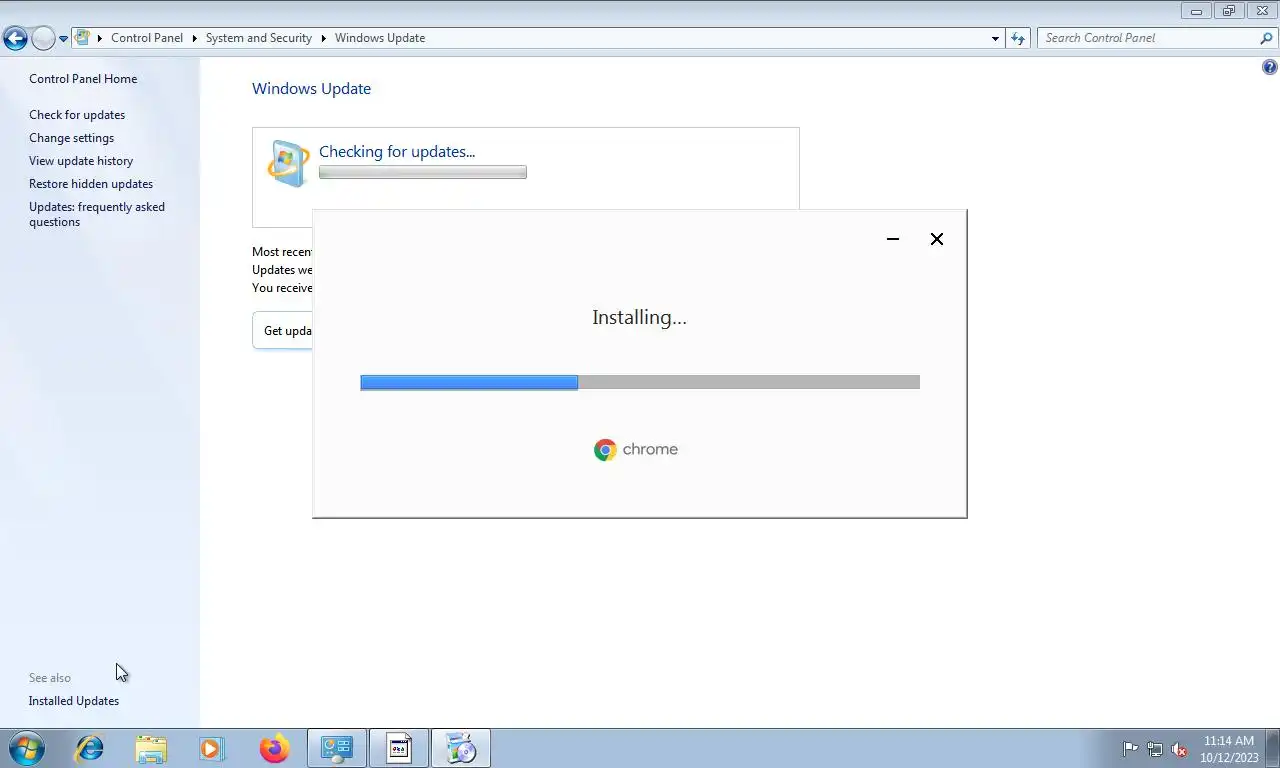
Task: Click the muted volume tray icon
Action: coord(1179,749)
